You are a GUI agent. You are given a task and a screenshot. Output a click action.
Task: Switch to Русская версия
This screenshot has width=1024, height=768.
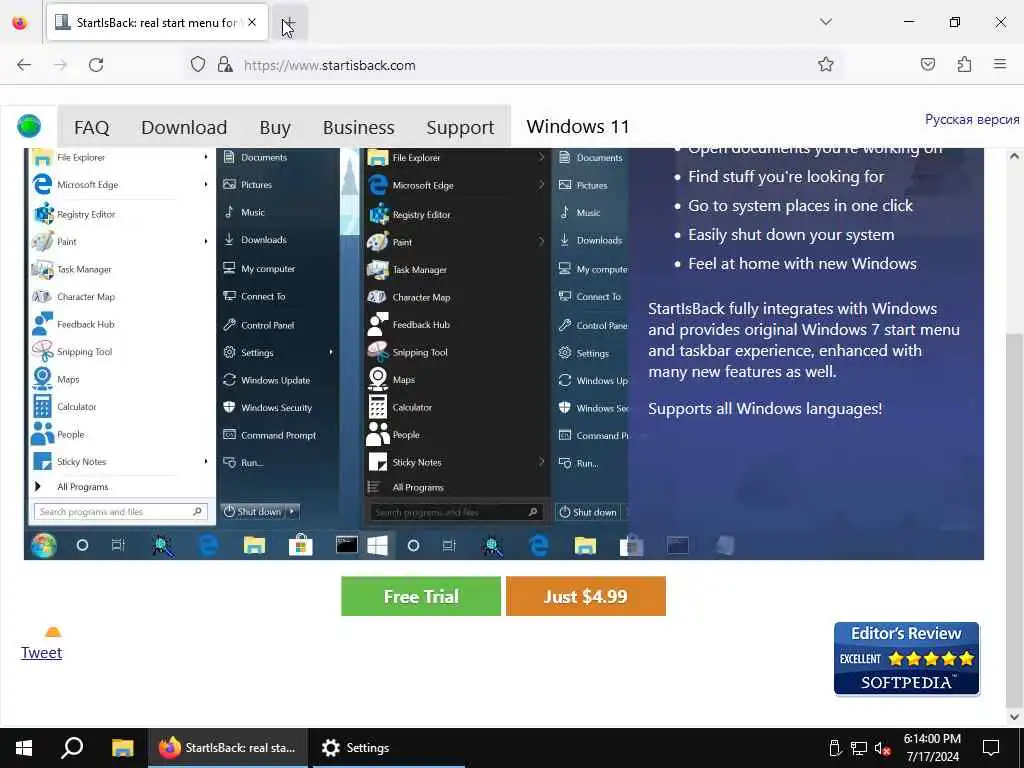tap(972, 120)
